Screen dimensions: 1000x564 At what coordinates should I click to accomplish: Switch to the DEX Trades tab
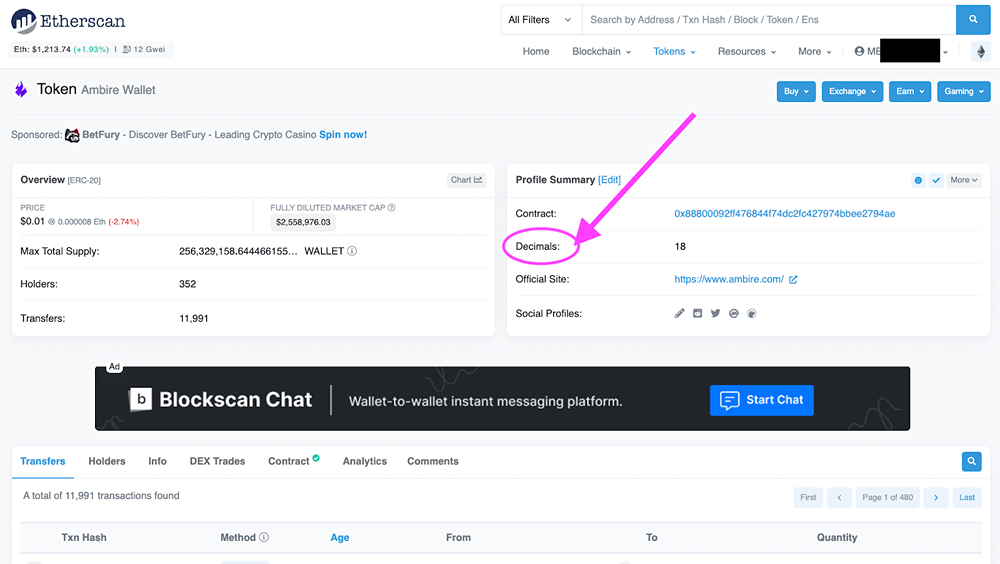click(x=217, y=461)
